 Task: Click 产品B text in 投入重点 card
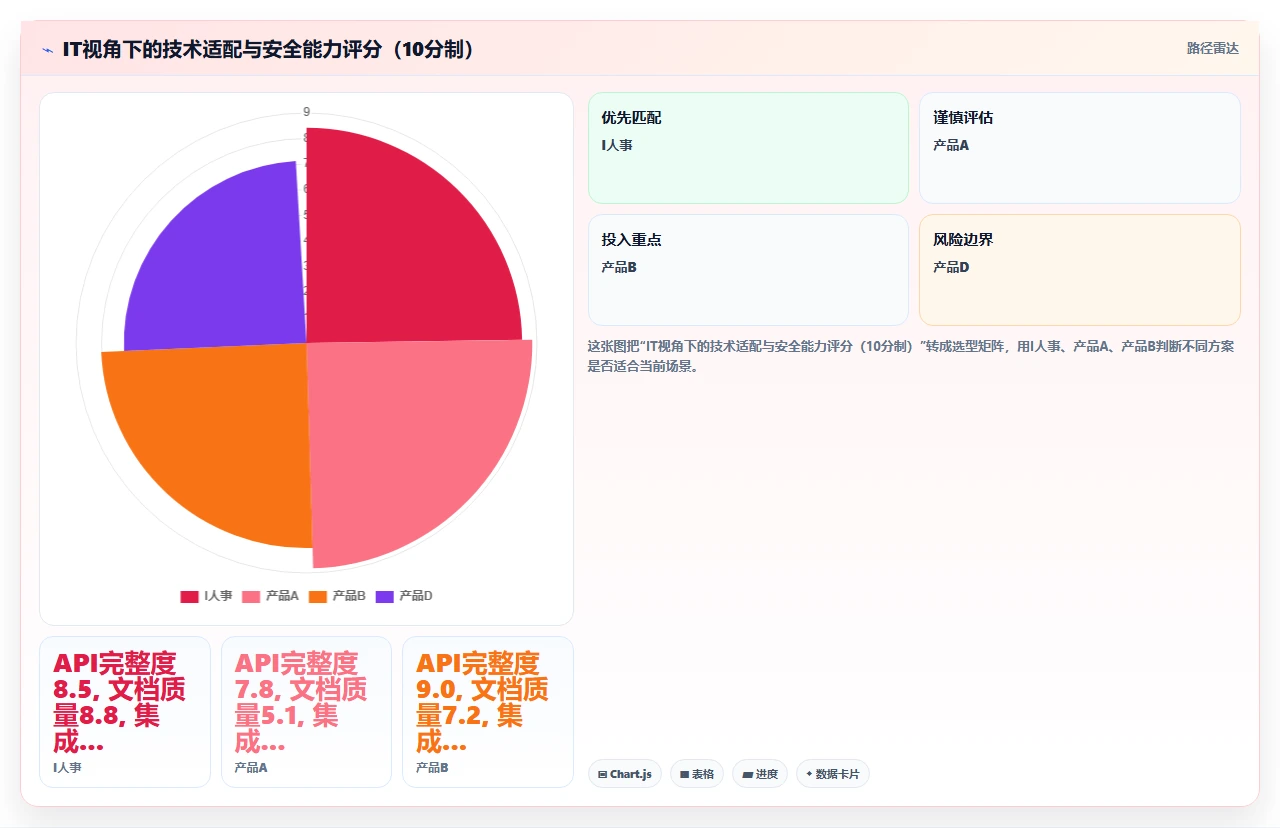[619, 267]
